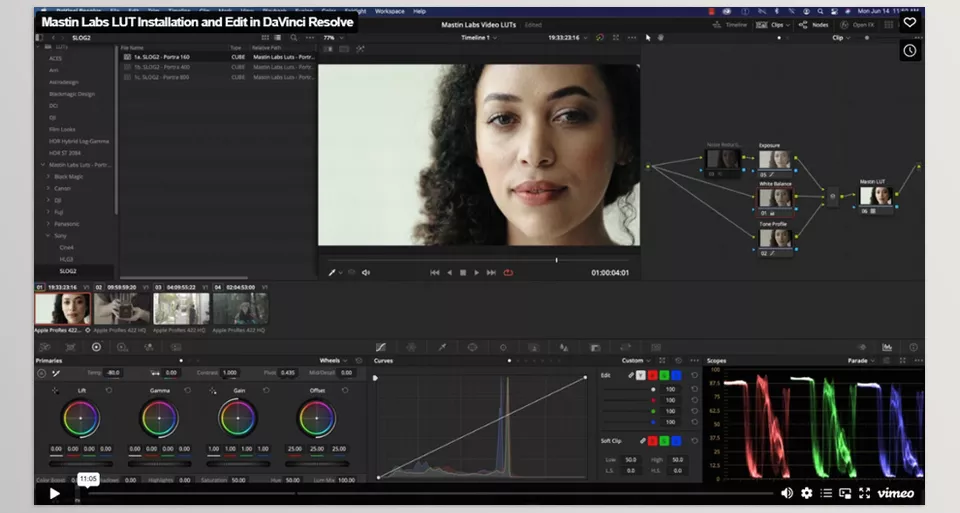Add the video to Vimeo likes

(910, 23)
